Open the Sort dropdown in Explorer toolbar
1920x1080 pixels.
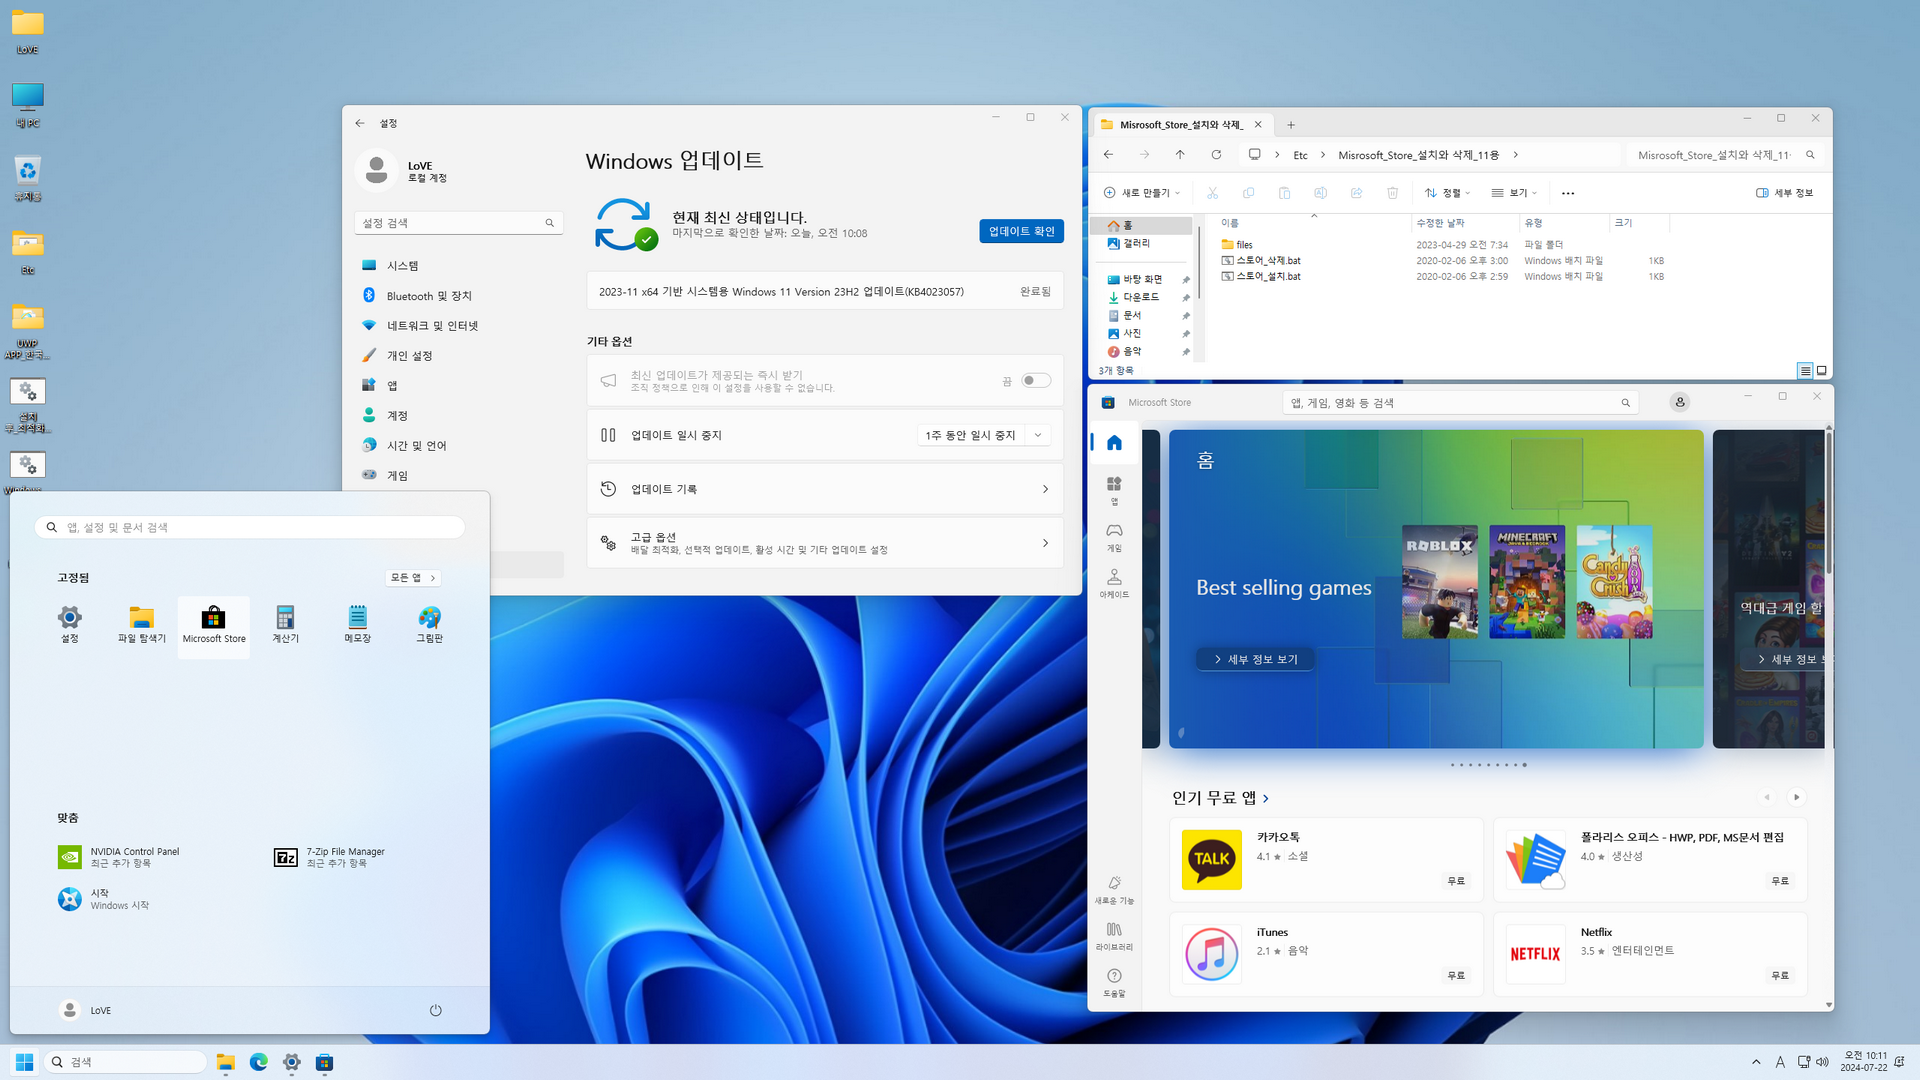(1447, 193)
